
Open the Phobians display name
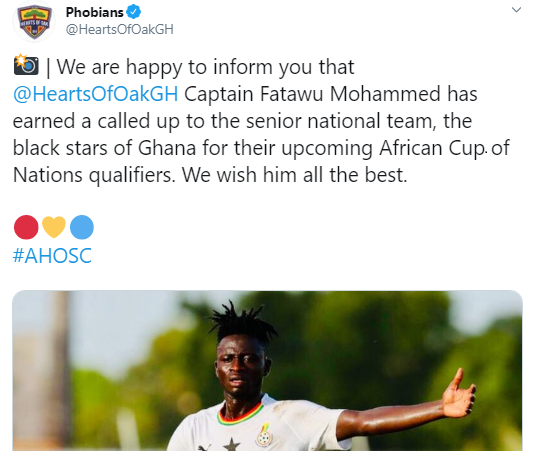point(95,12)
